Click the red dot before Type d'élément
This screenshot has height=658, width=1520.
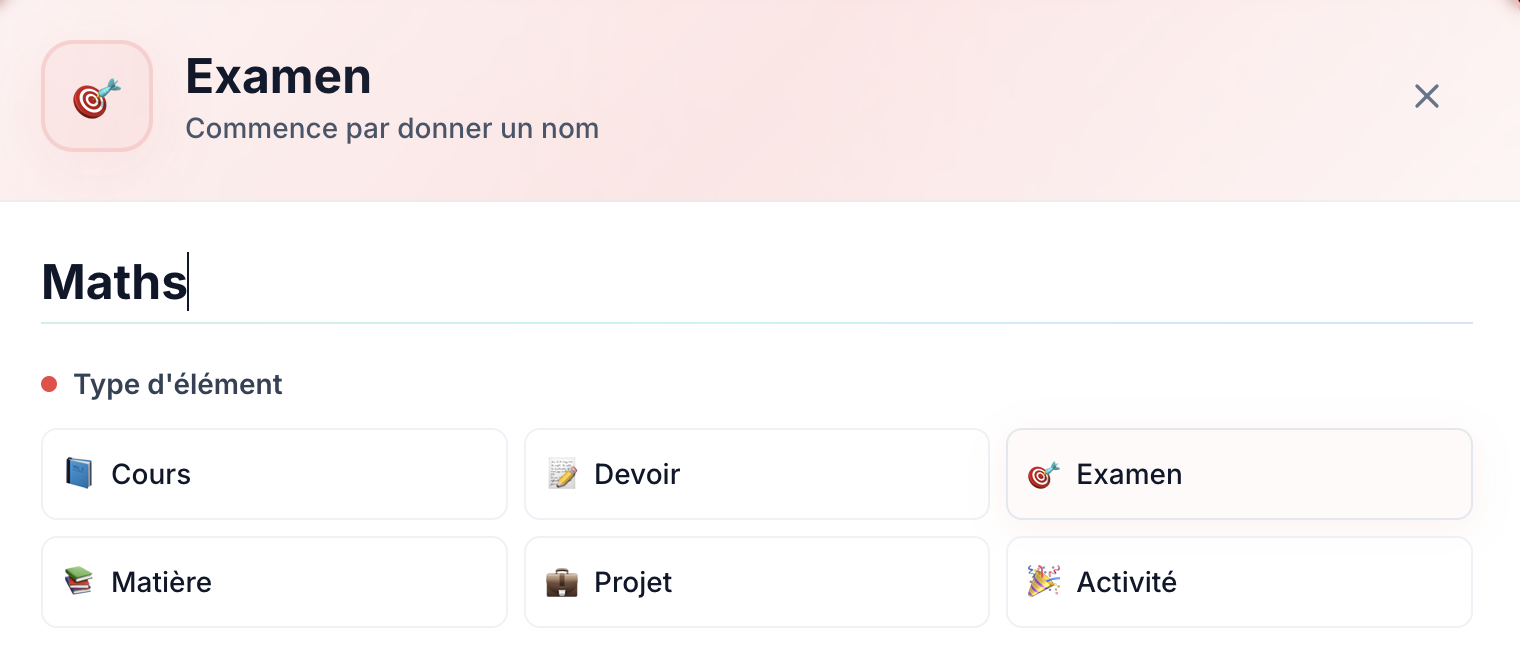tap(49, 384)
